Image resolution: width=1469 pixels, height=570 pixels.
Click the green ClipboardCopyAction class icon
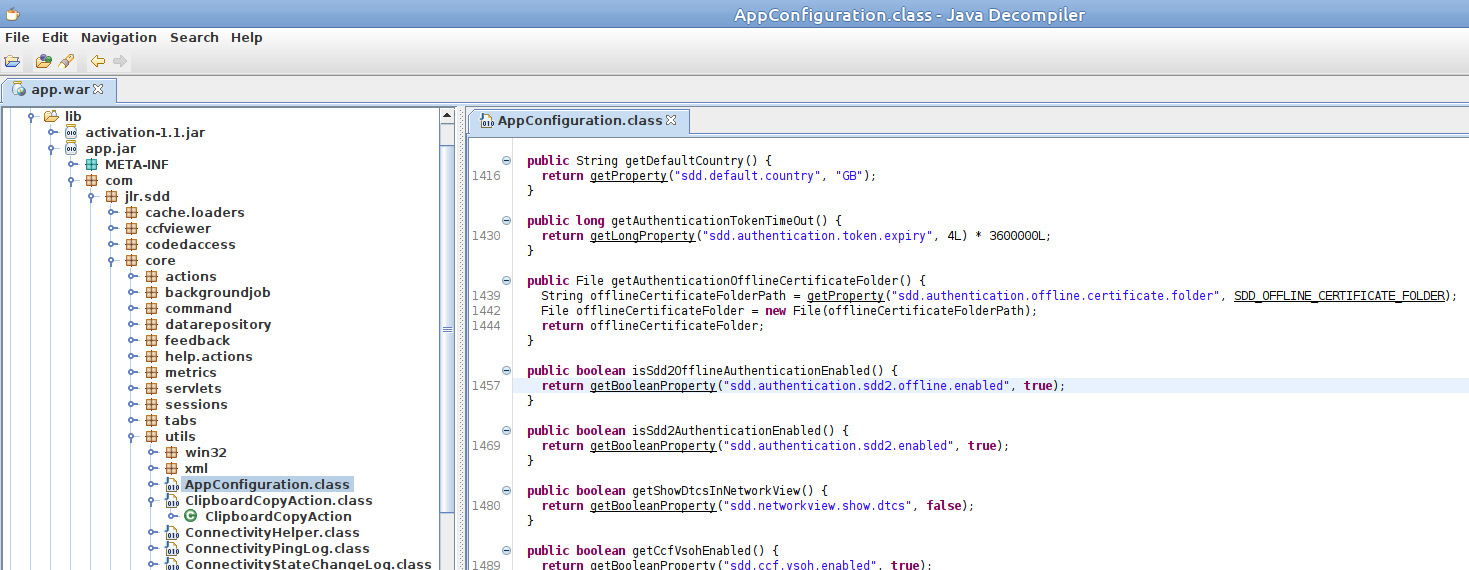(x=191, y=516)
